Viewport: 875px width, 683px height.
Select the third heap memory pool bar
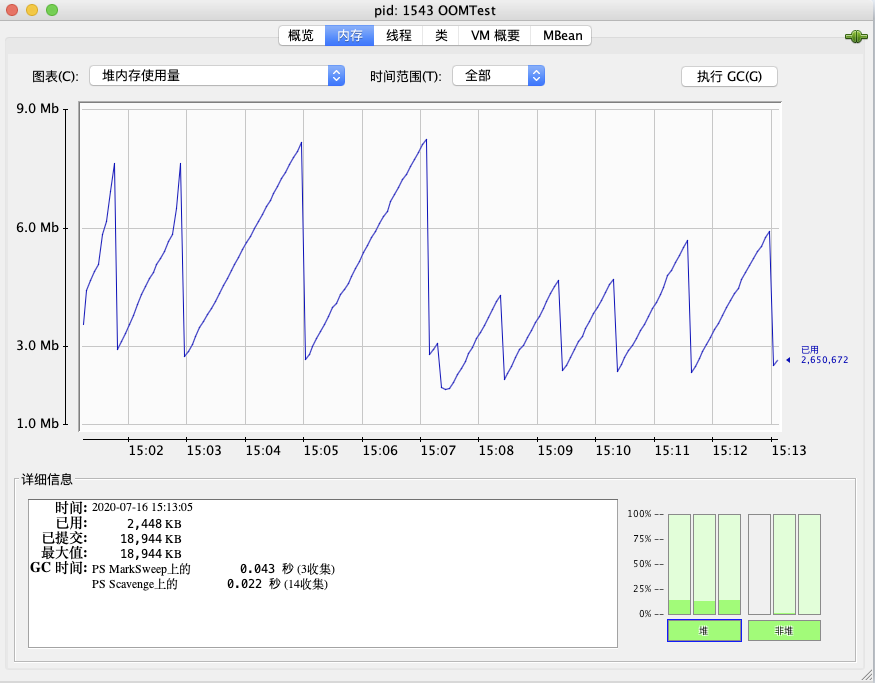point(729,564)
